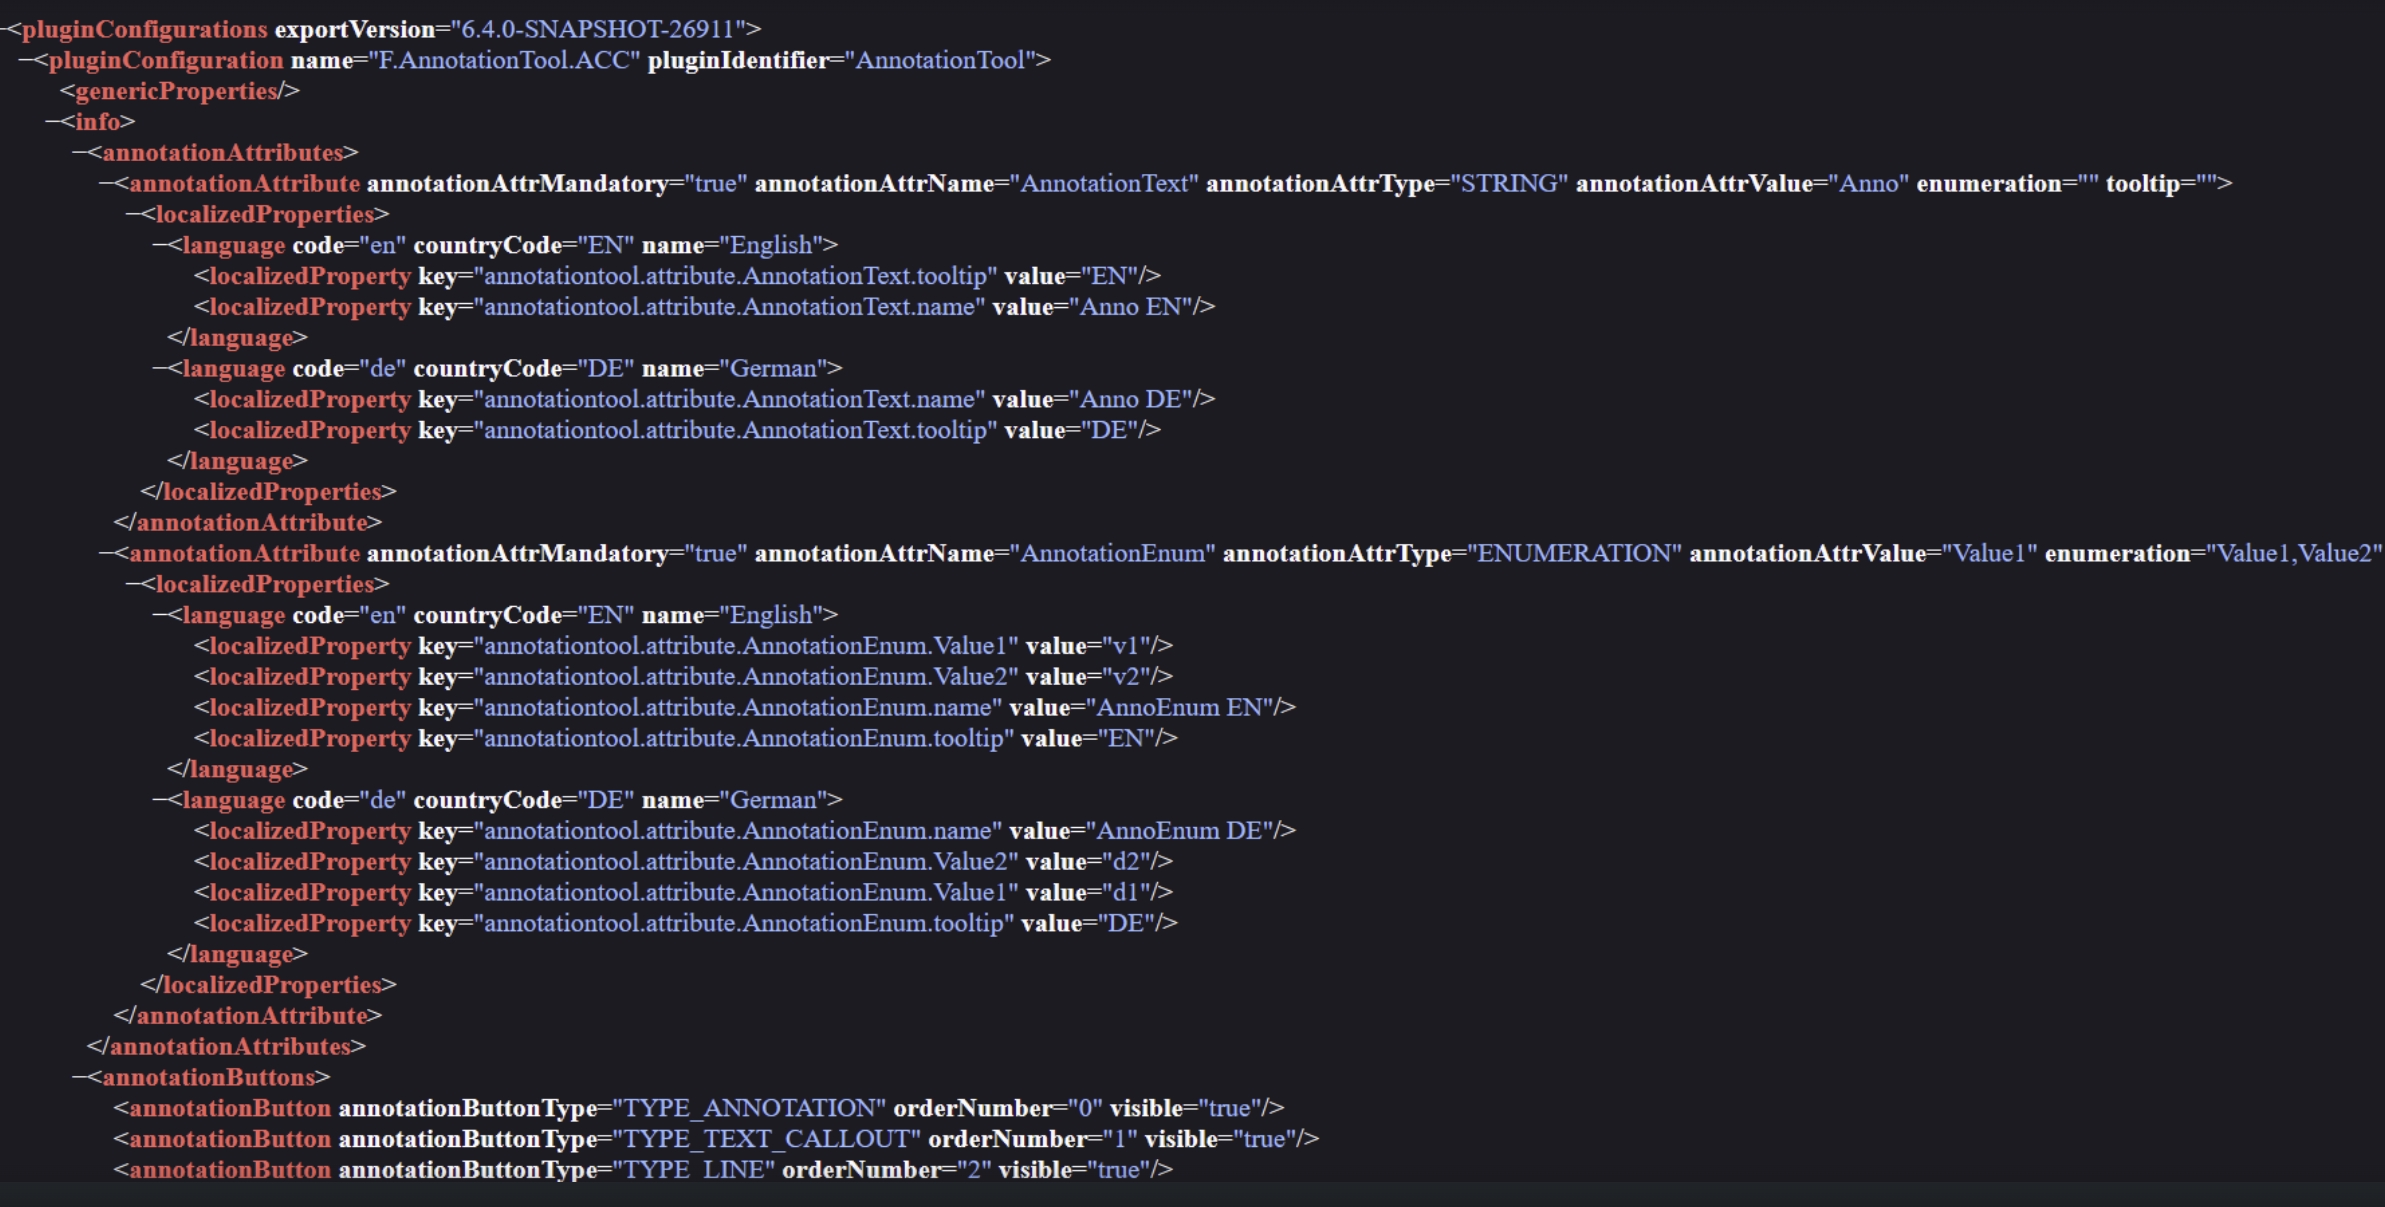Collapse localizedProperties under AnnotationText attribute

[x=132, y=215]
